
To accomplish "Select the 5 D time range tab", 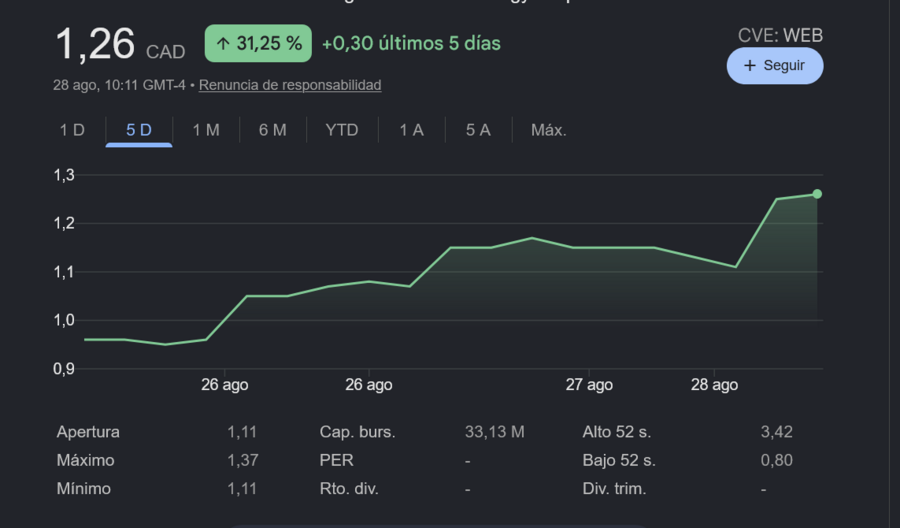I will click(x=139, y=130).
